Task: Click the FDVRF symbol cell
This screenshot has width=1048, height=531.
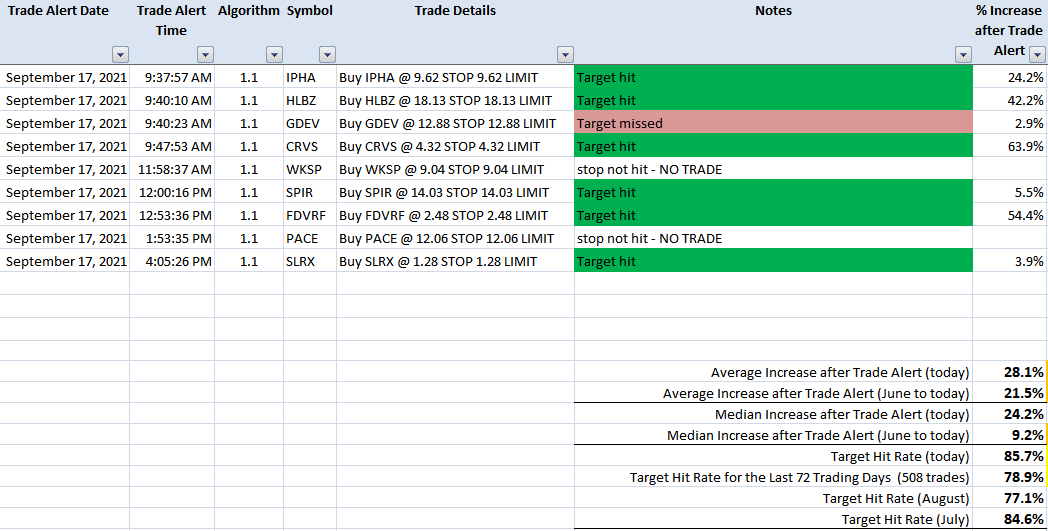Action: (x=310, y=215)
